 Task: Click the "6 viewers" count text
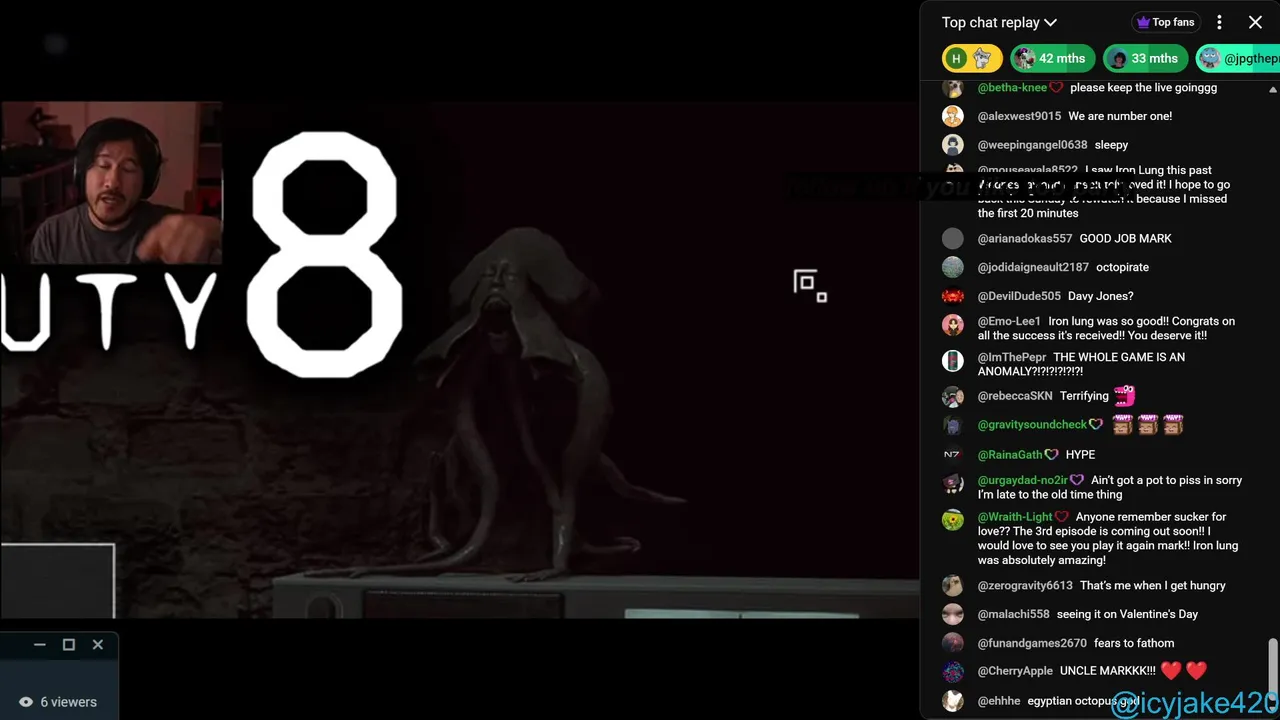[x=69, y=702]
